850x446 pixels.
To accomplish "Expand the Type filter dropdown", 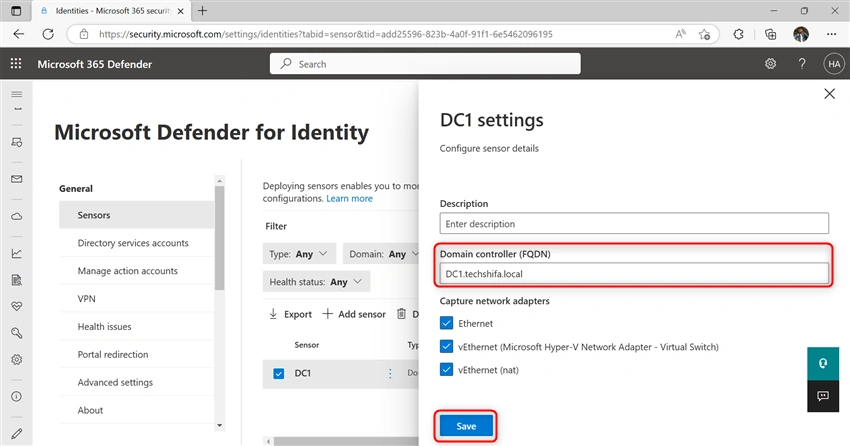I will point(299,254).
